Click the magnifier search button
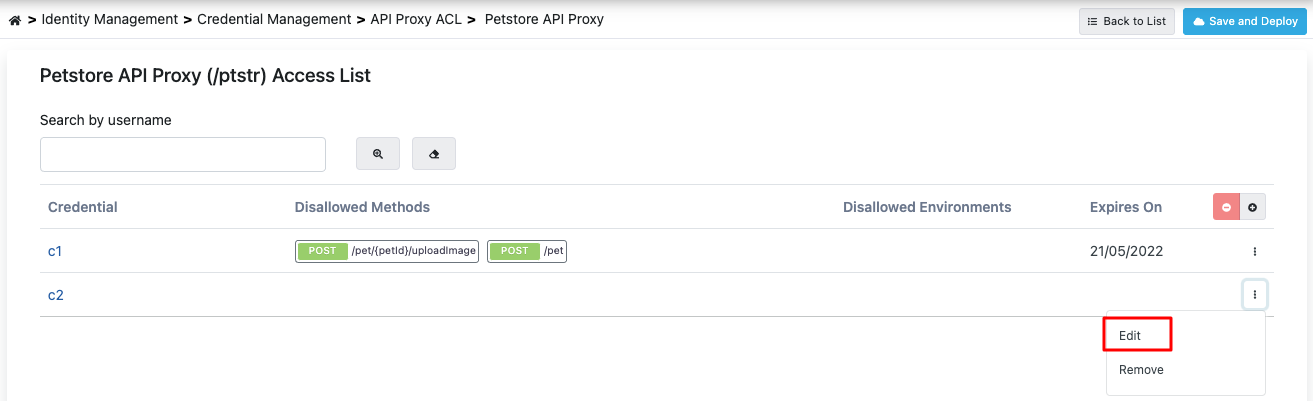The image size is (1313, 401). [378, 154]
